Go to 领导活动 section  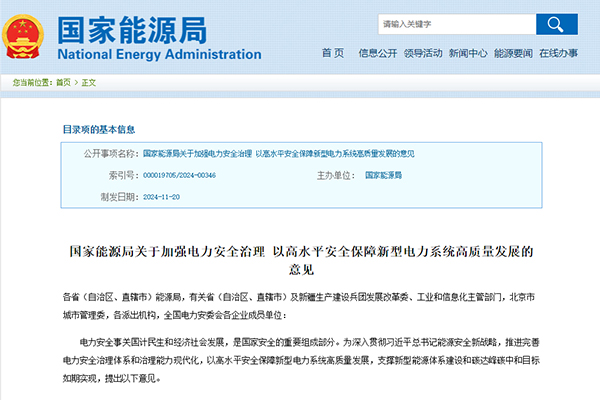tap(421, 52)
